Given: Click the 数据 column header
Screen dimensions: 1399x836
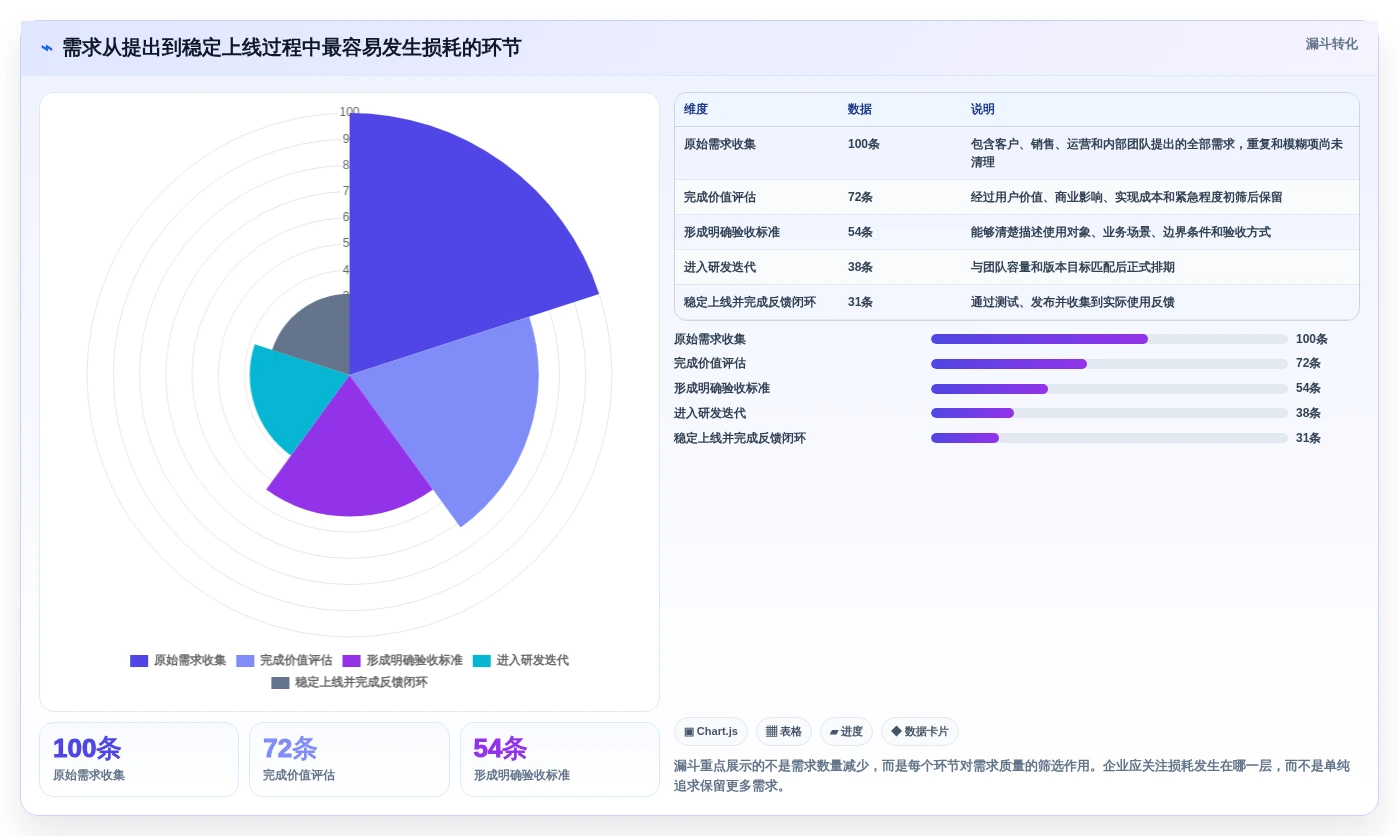Looking at the screenshot, I should click(x=859, y=109).
